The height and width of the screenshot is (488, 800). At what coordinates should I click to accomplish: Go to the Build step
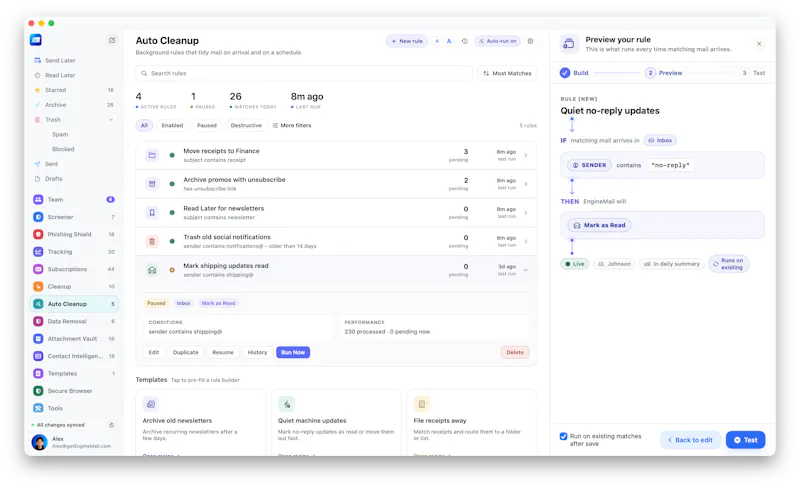[x=574, y=73]
